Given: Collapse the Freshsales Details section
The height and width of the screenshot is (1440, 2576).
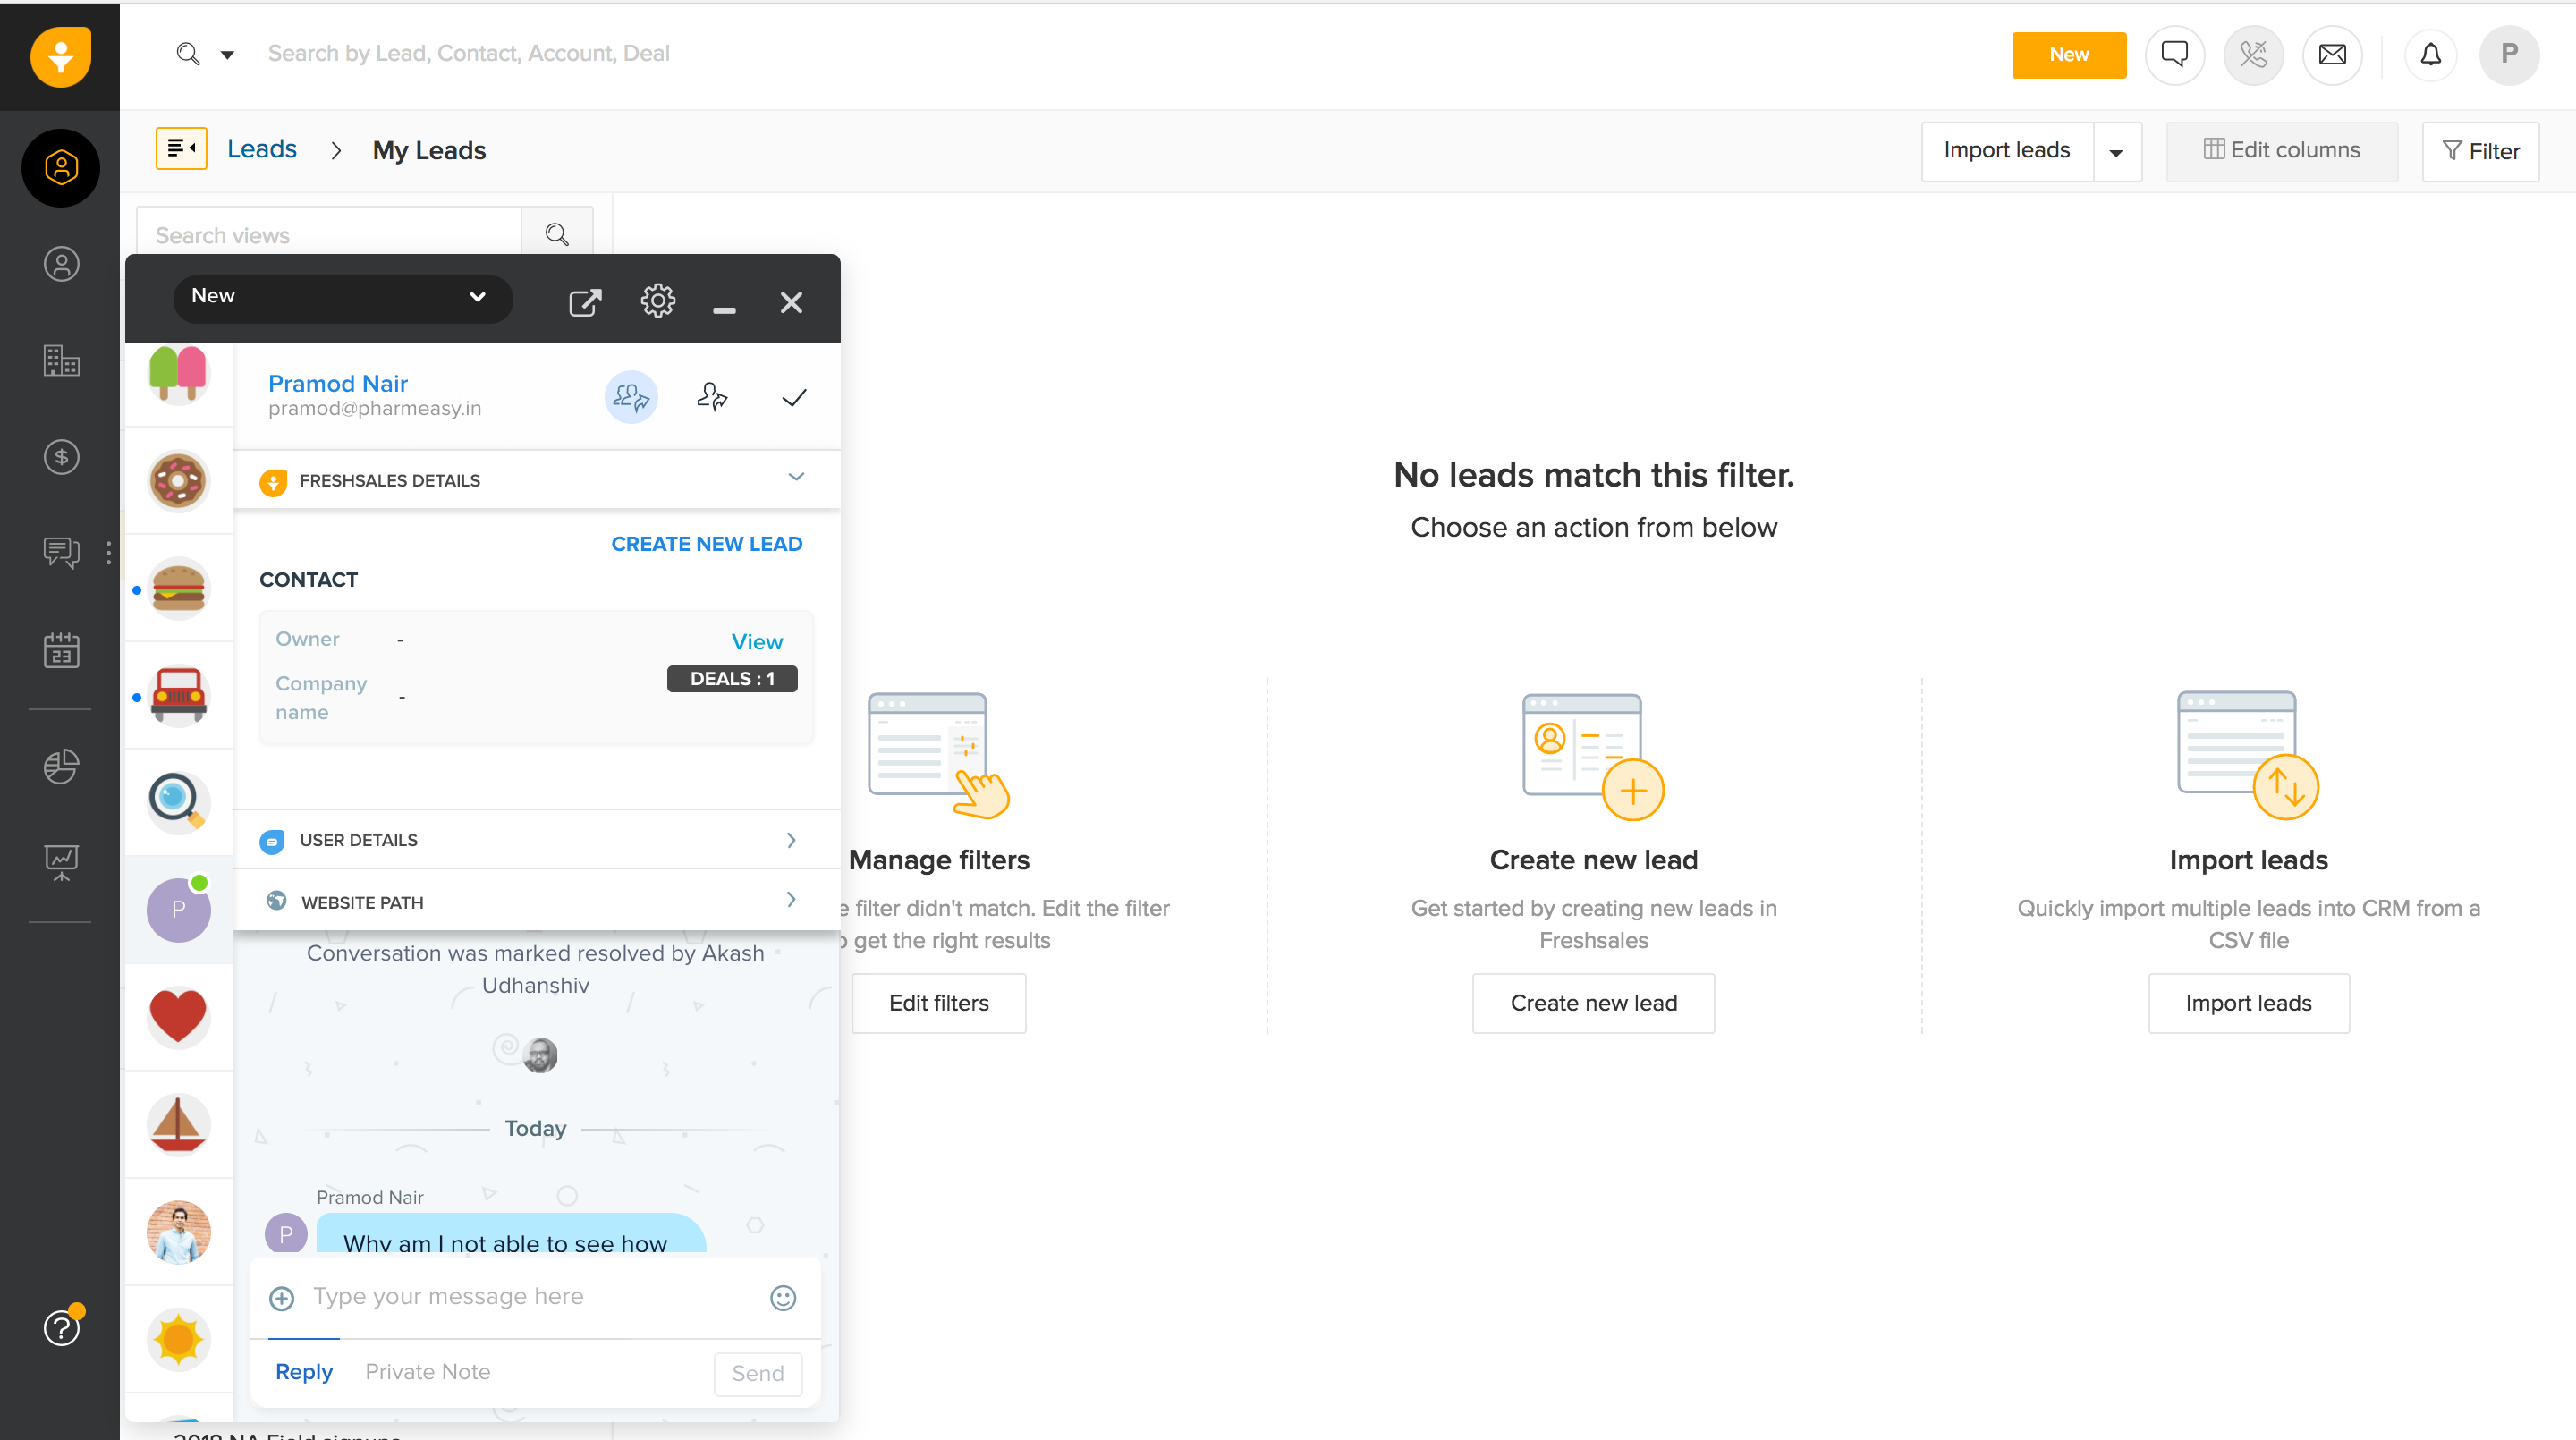Looking at the screenshot, I should tap(795, 478).
